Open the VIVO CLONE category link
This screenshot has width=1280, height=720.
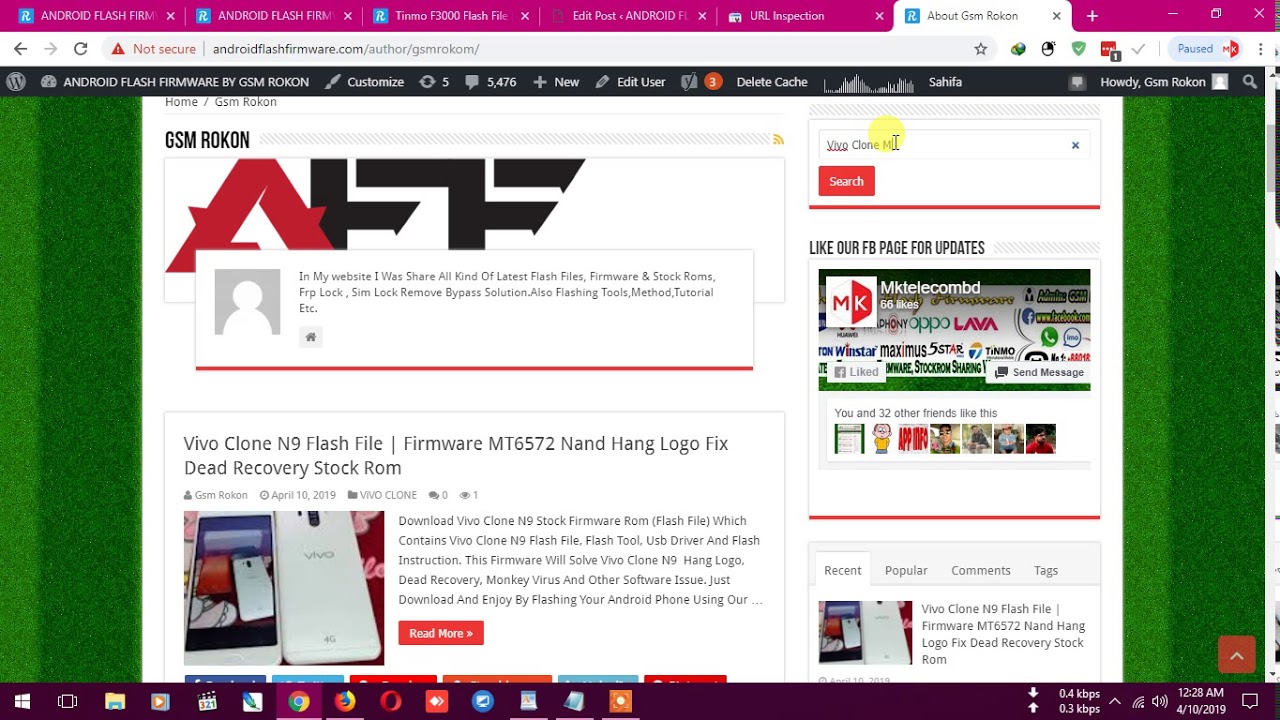coord(388,495)
